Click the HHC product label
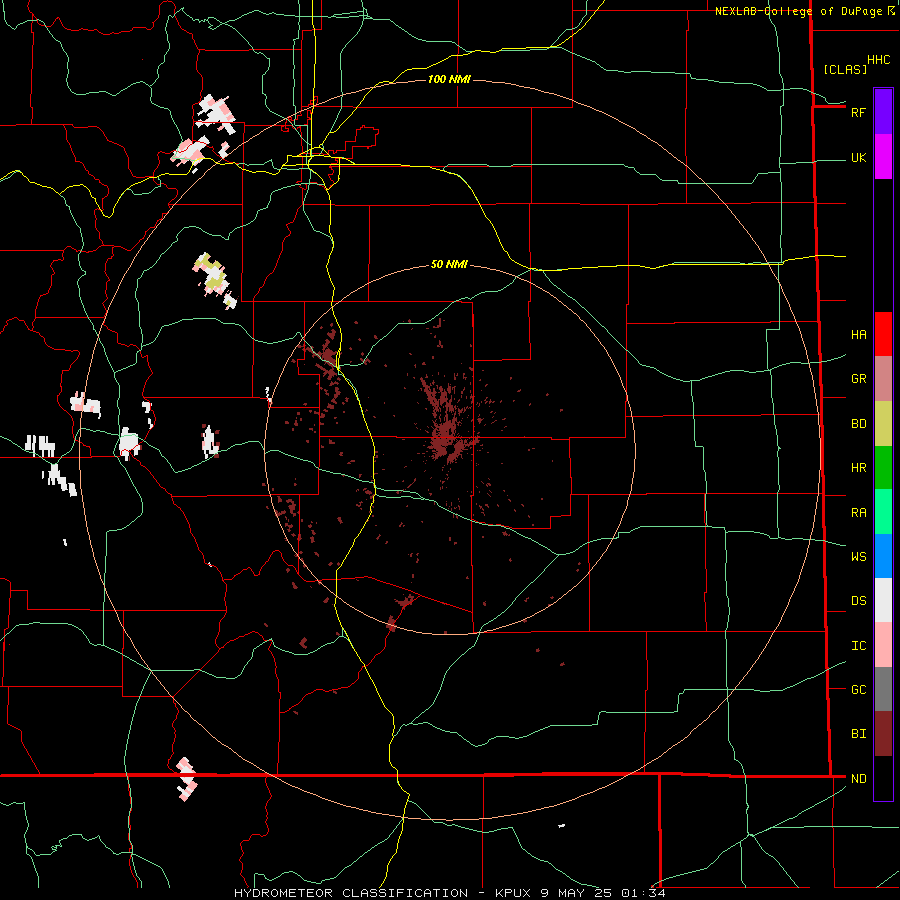900x900 pixels. click(x=878, y=60)
